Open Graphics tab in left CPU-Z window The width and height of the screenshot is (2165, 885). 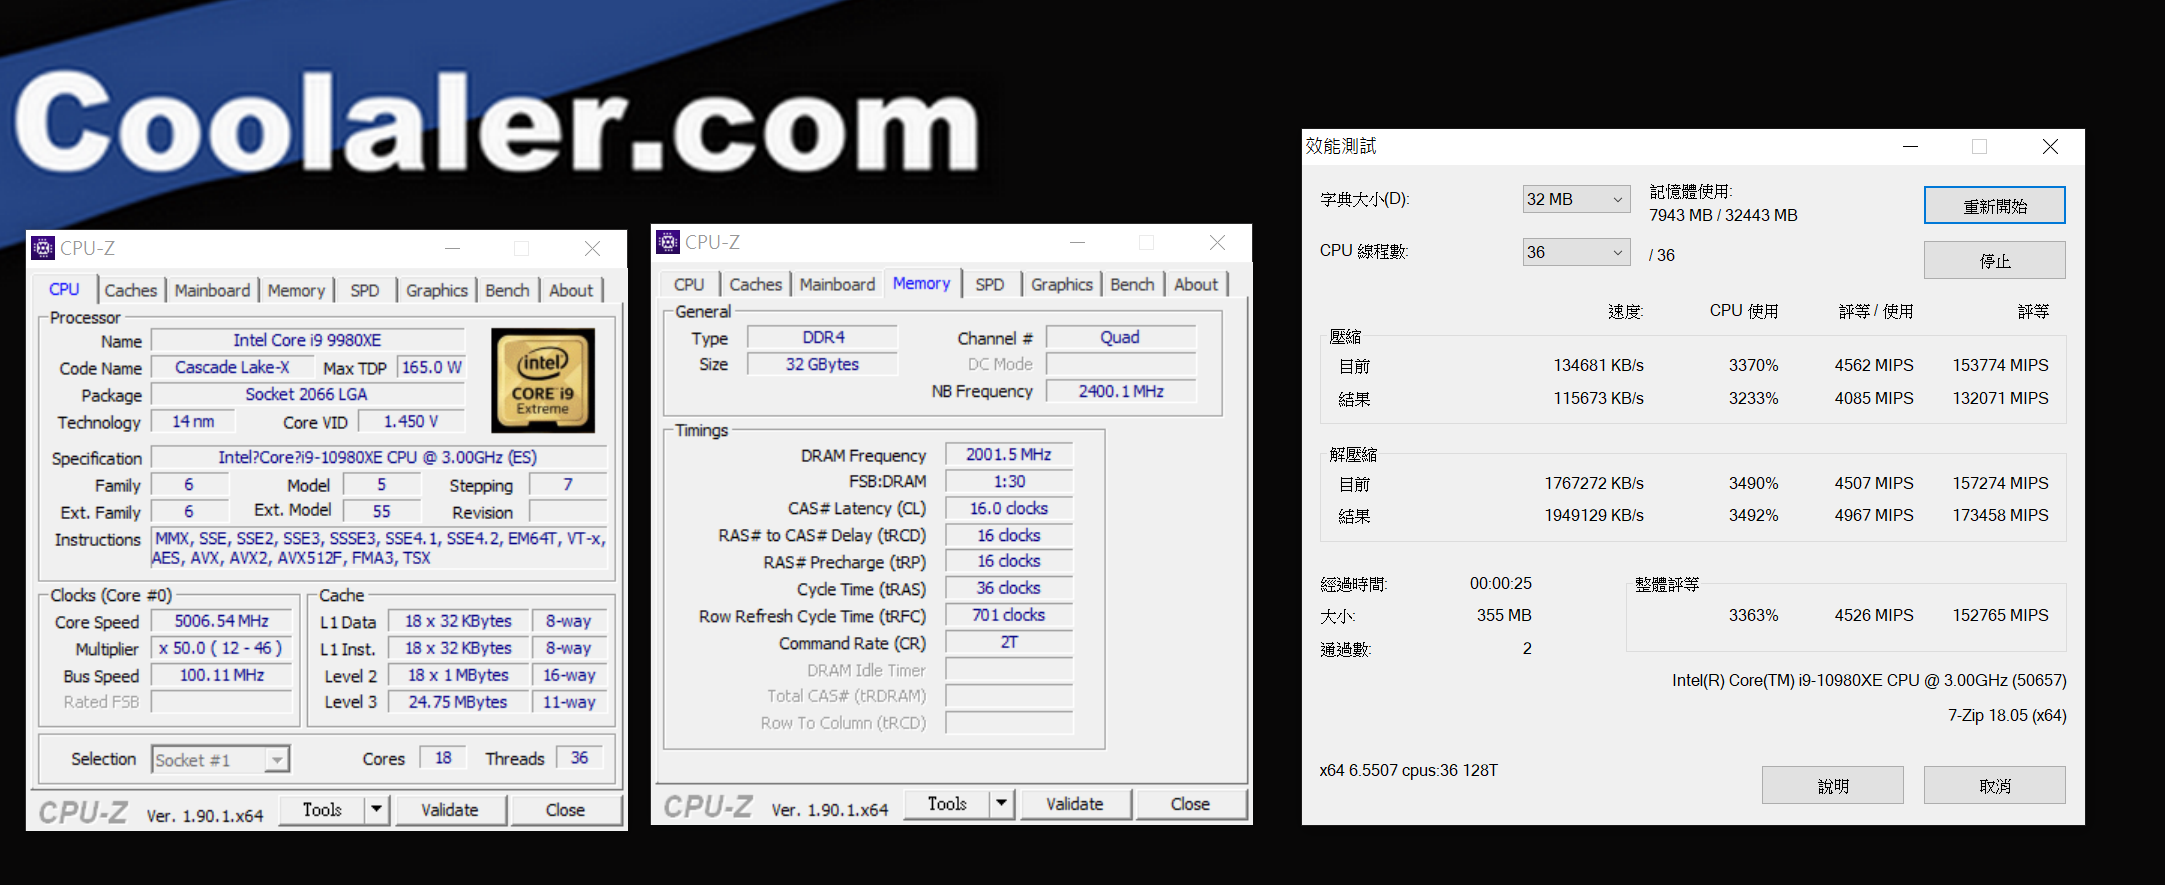point(437,290)
